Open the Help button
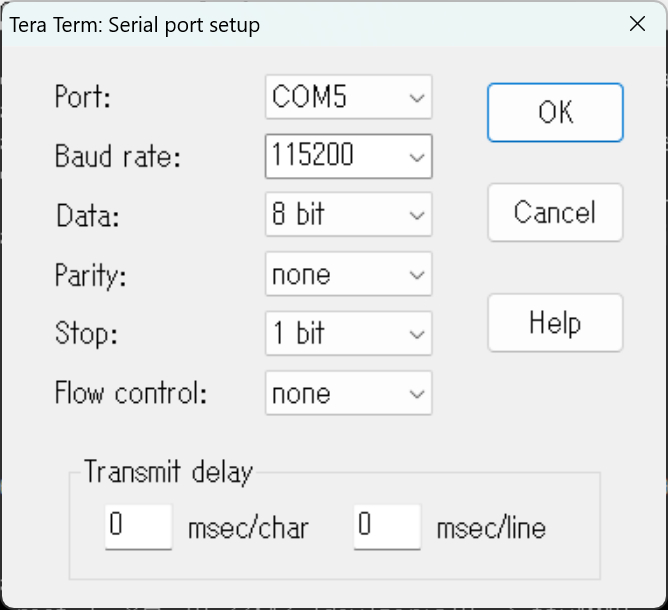Viewport: 668px width, 610px height. click(x=555, y=322)
